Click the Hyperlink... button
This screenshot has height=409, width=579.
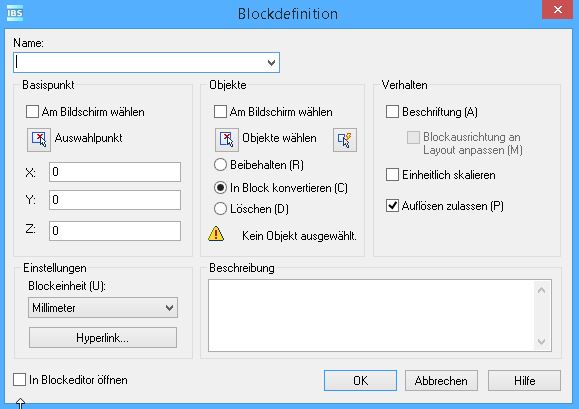103,337
